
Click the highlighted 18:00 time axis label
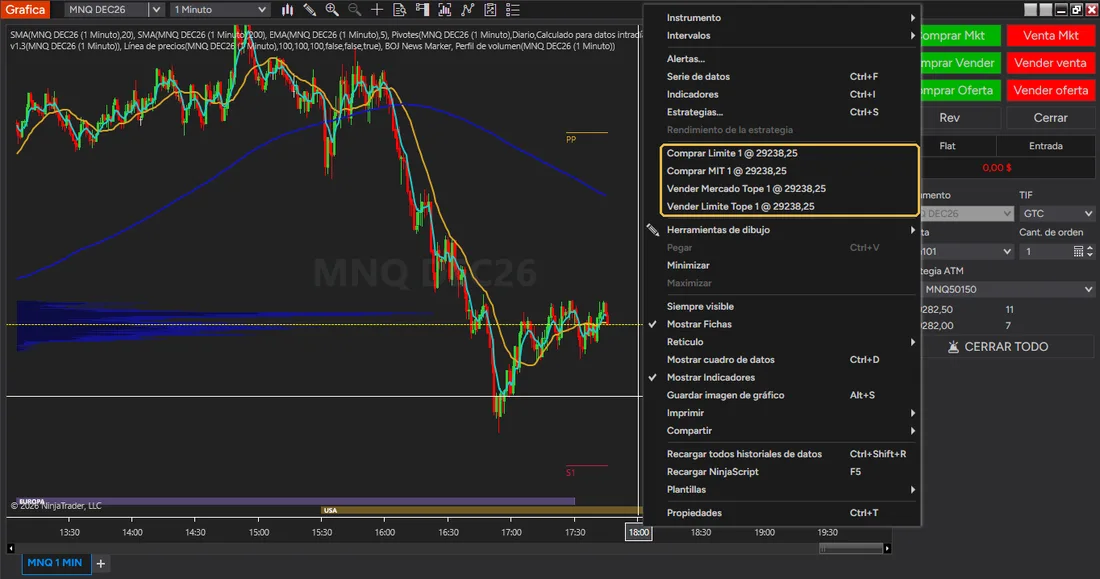point(639,533)
